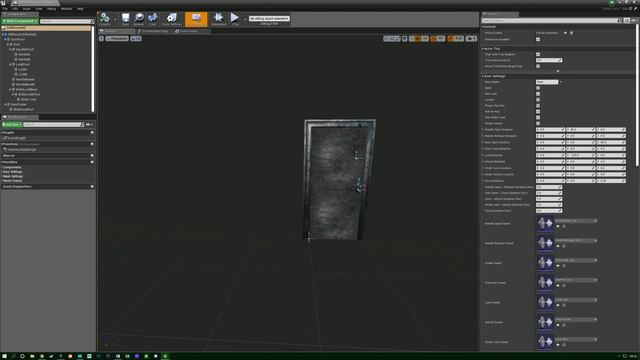
Task: Collapse the Door Settings section in Details
Action: coord(483,76)
